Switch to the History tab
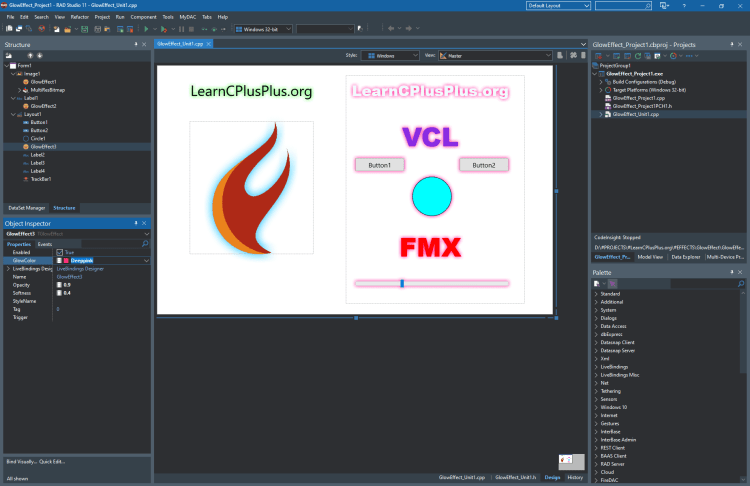The image size is (750, 486). [575, 477]
